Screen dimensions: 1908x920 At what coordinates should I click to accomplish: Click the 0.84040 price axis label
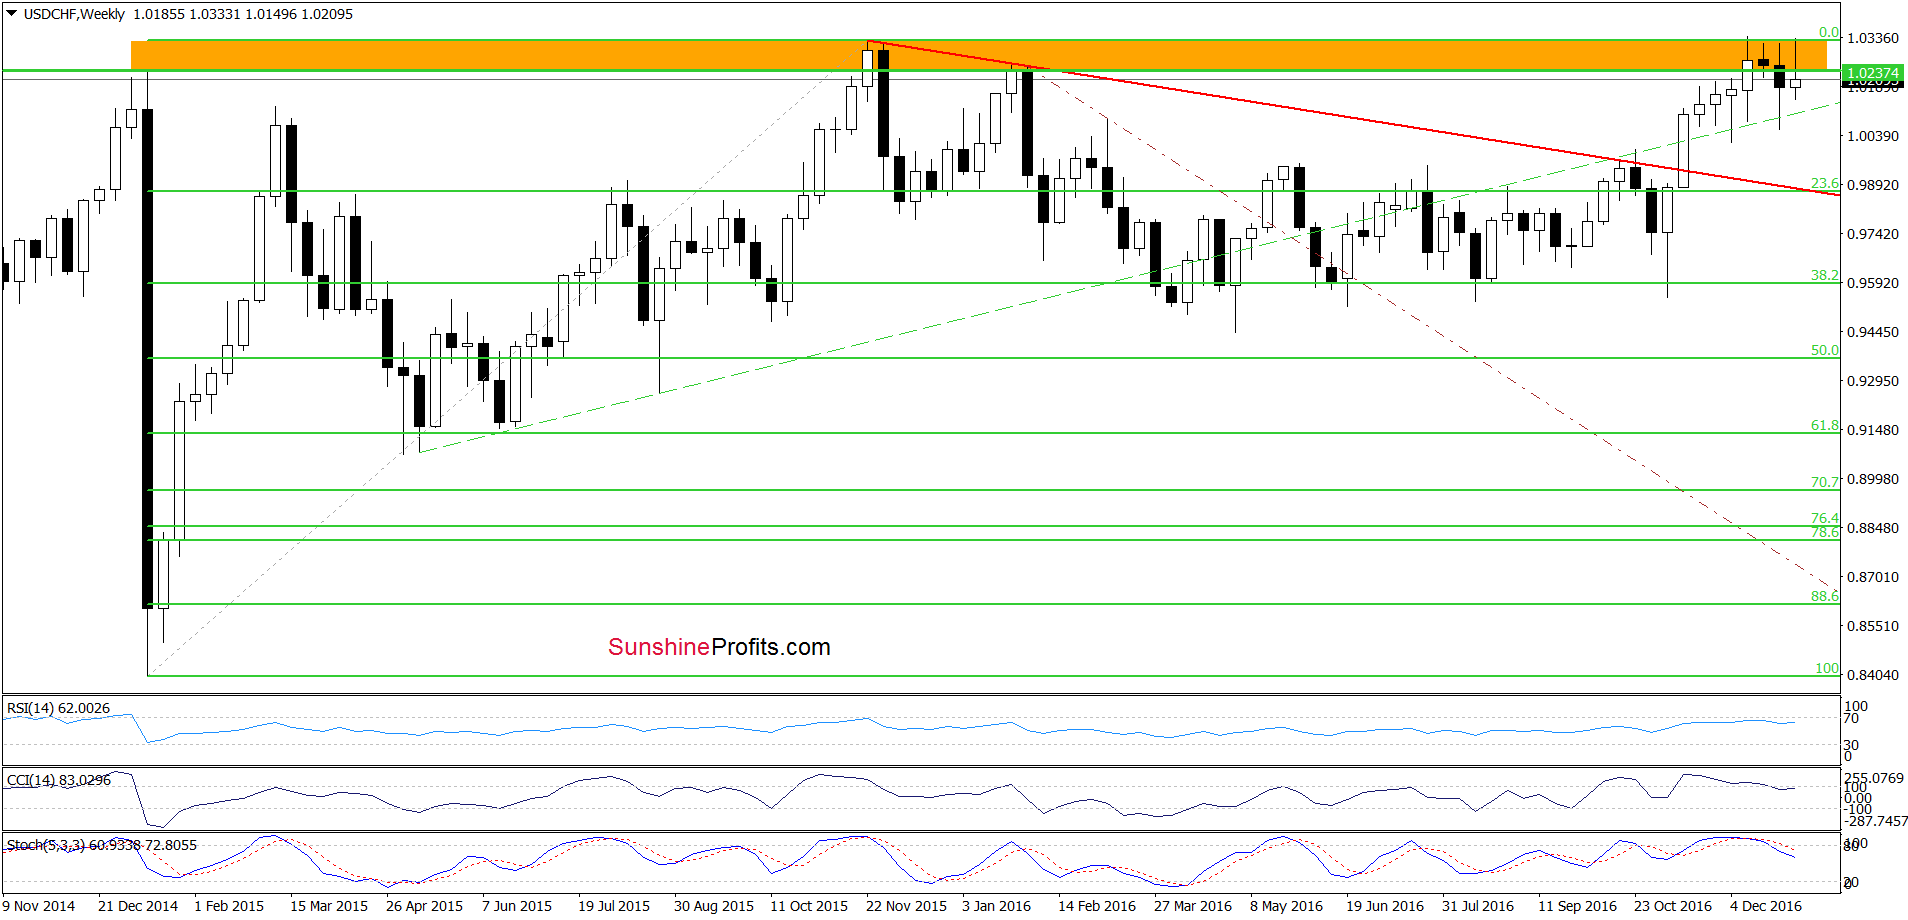click(1872, 675)
